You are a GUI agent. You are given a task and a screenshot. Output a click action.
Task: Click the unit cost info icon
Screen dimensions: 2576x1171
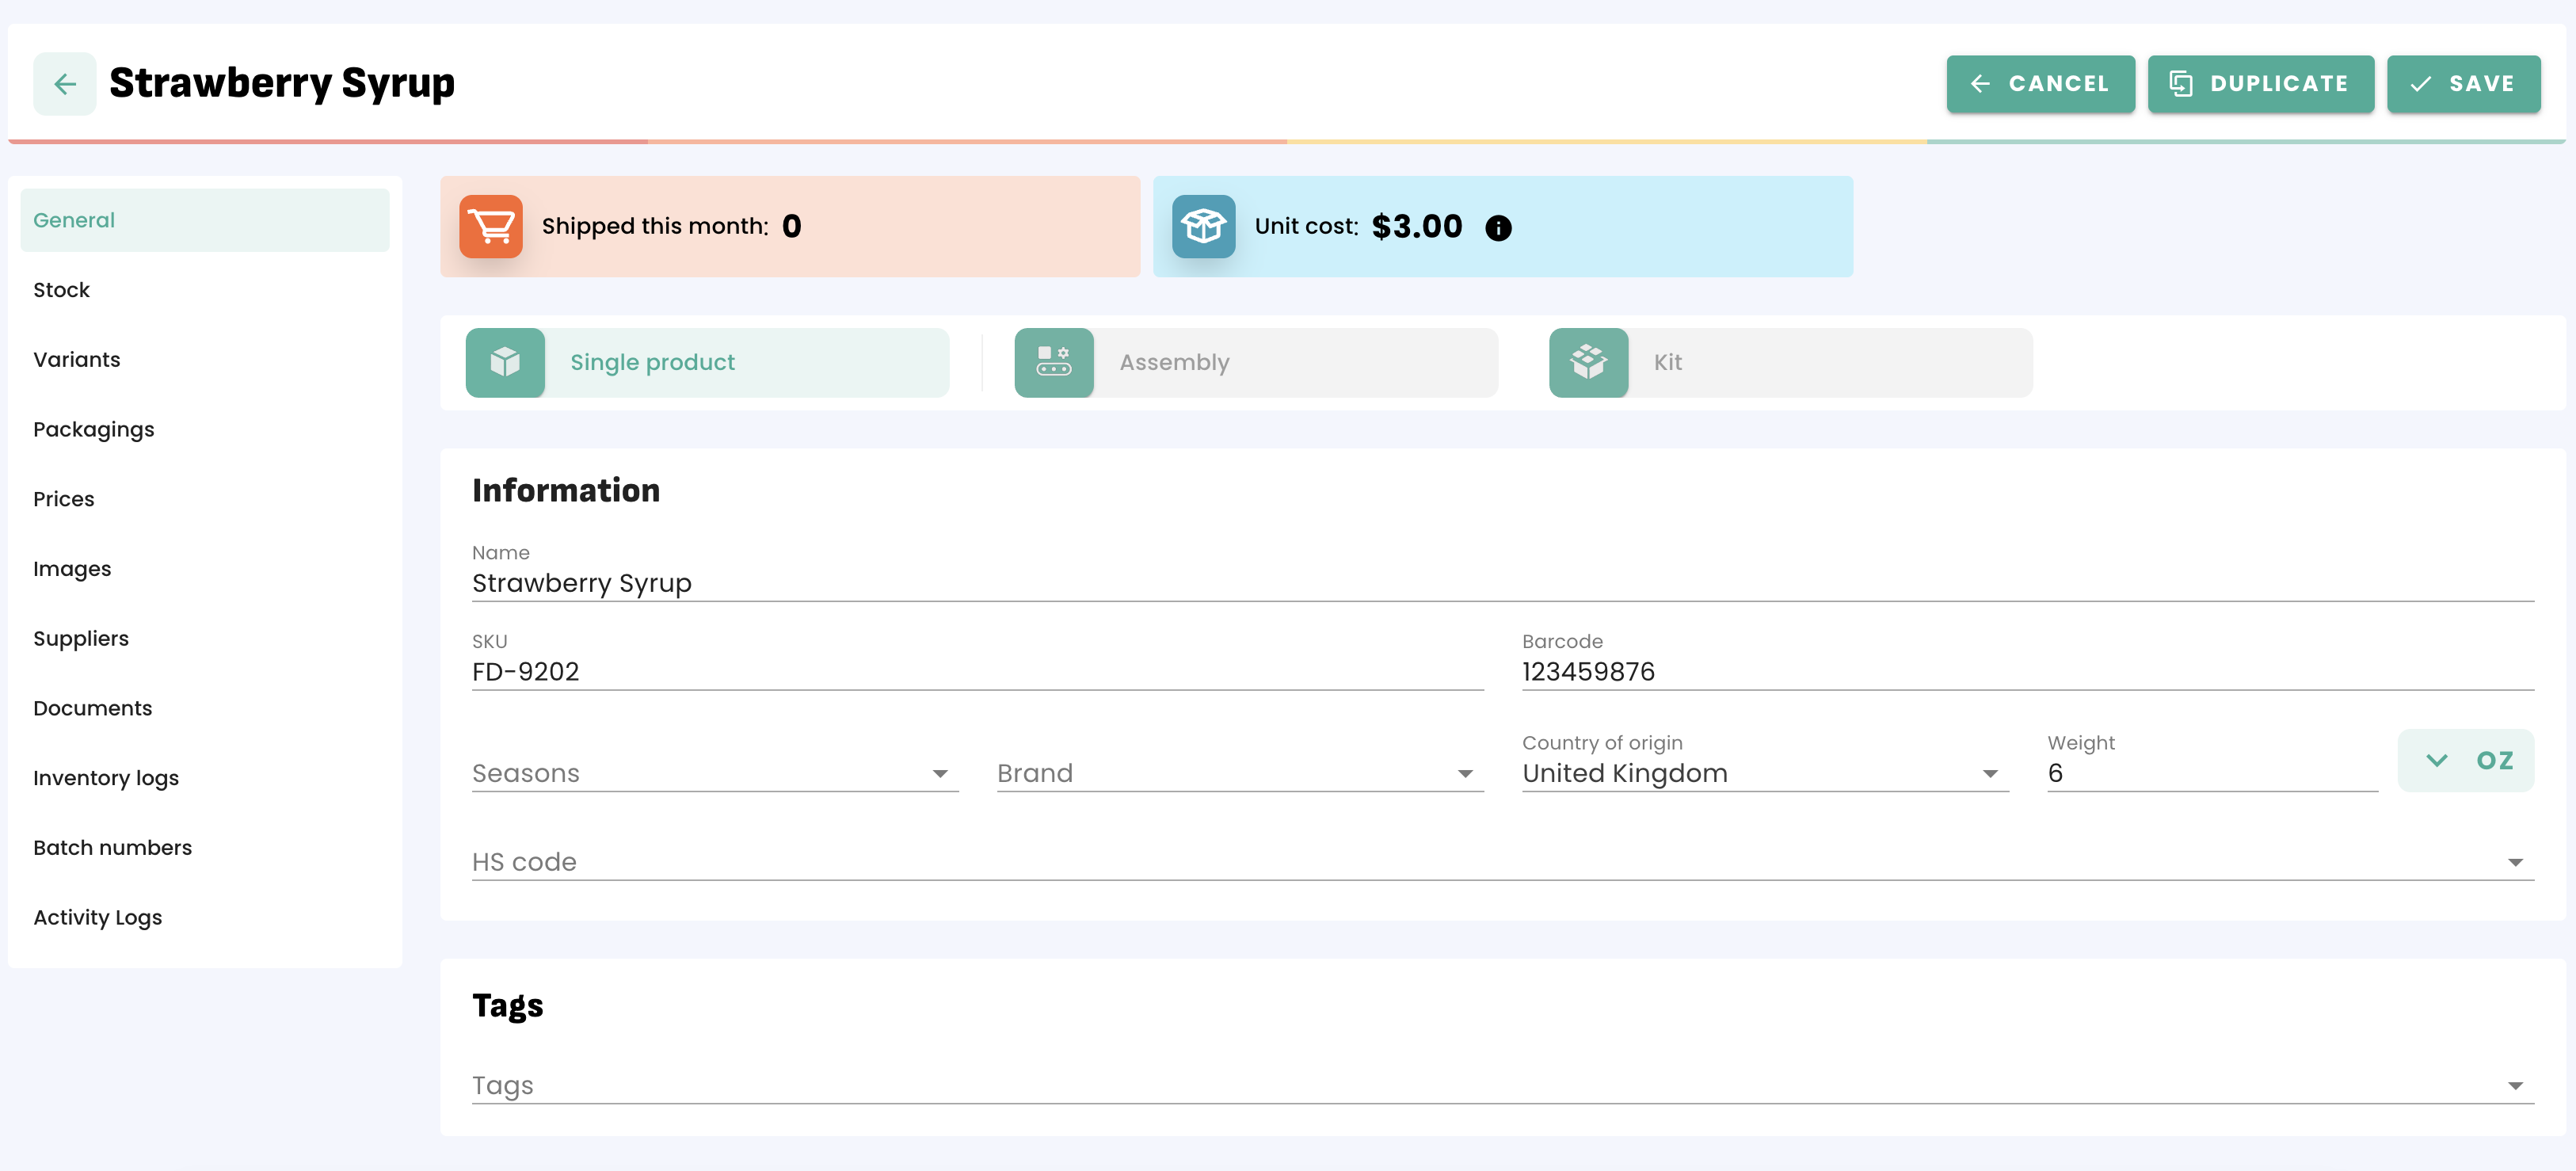[x=1498, y=228]
